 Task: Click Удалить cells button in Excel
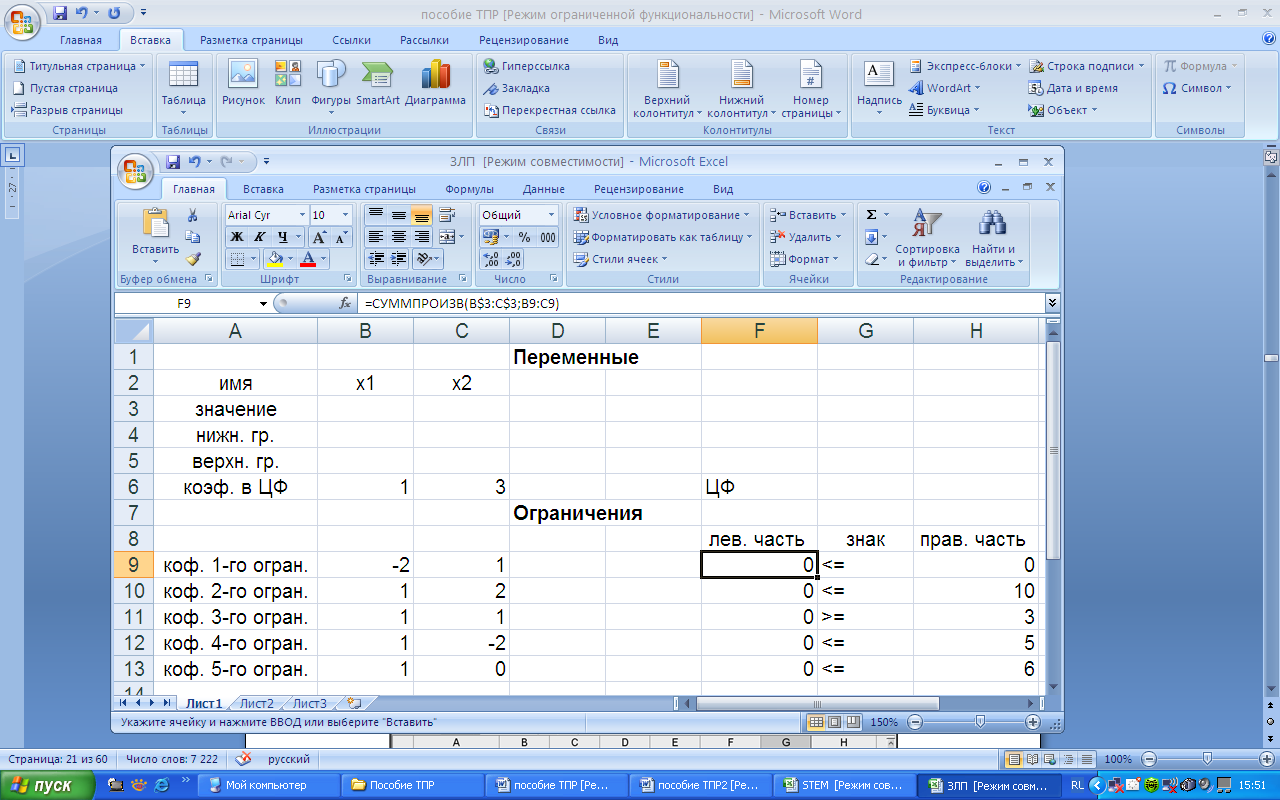[x=808, y=237]
